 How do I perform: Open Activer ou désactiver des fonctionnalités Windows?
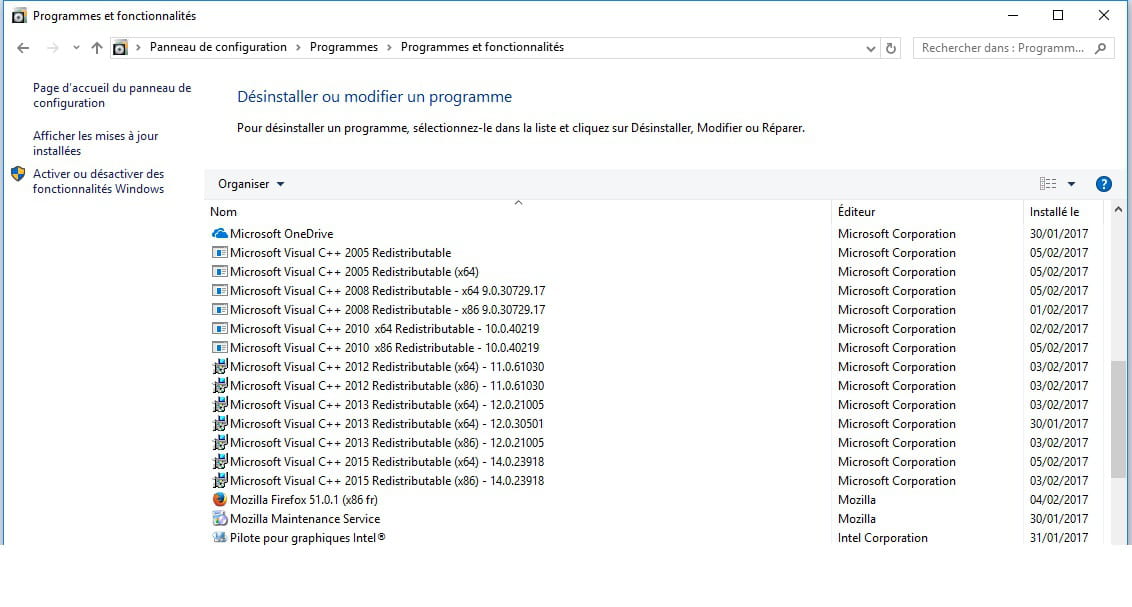[98, 181]
